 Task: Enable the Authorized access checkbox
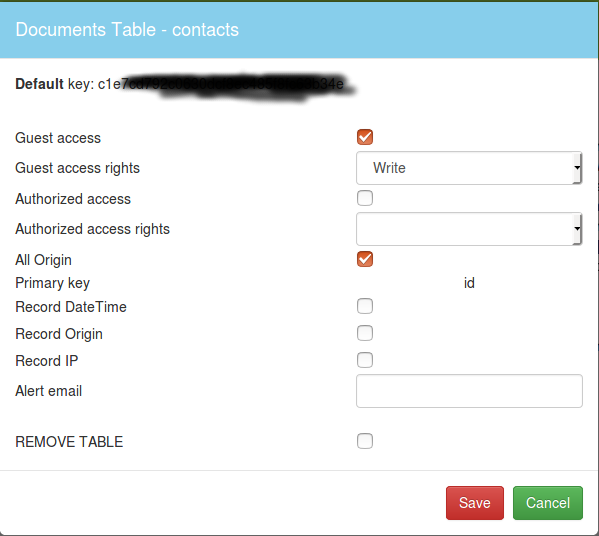click(x=365, y=198)
